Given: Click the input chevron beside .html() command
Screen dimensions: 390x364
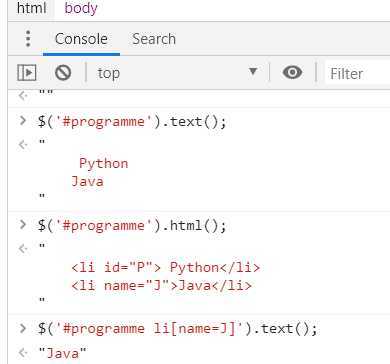Looking at the screenshot, I should point(23,225).
